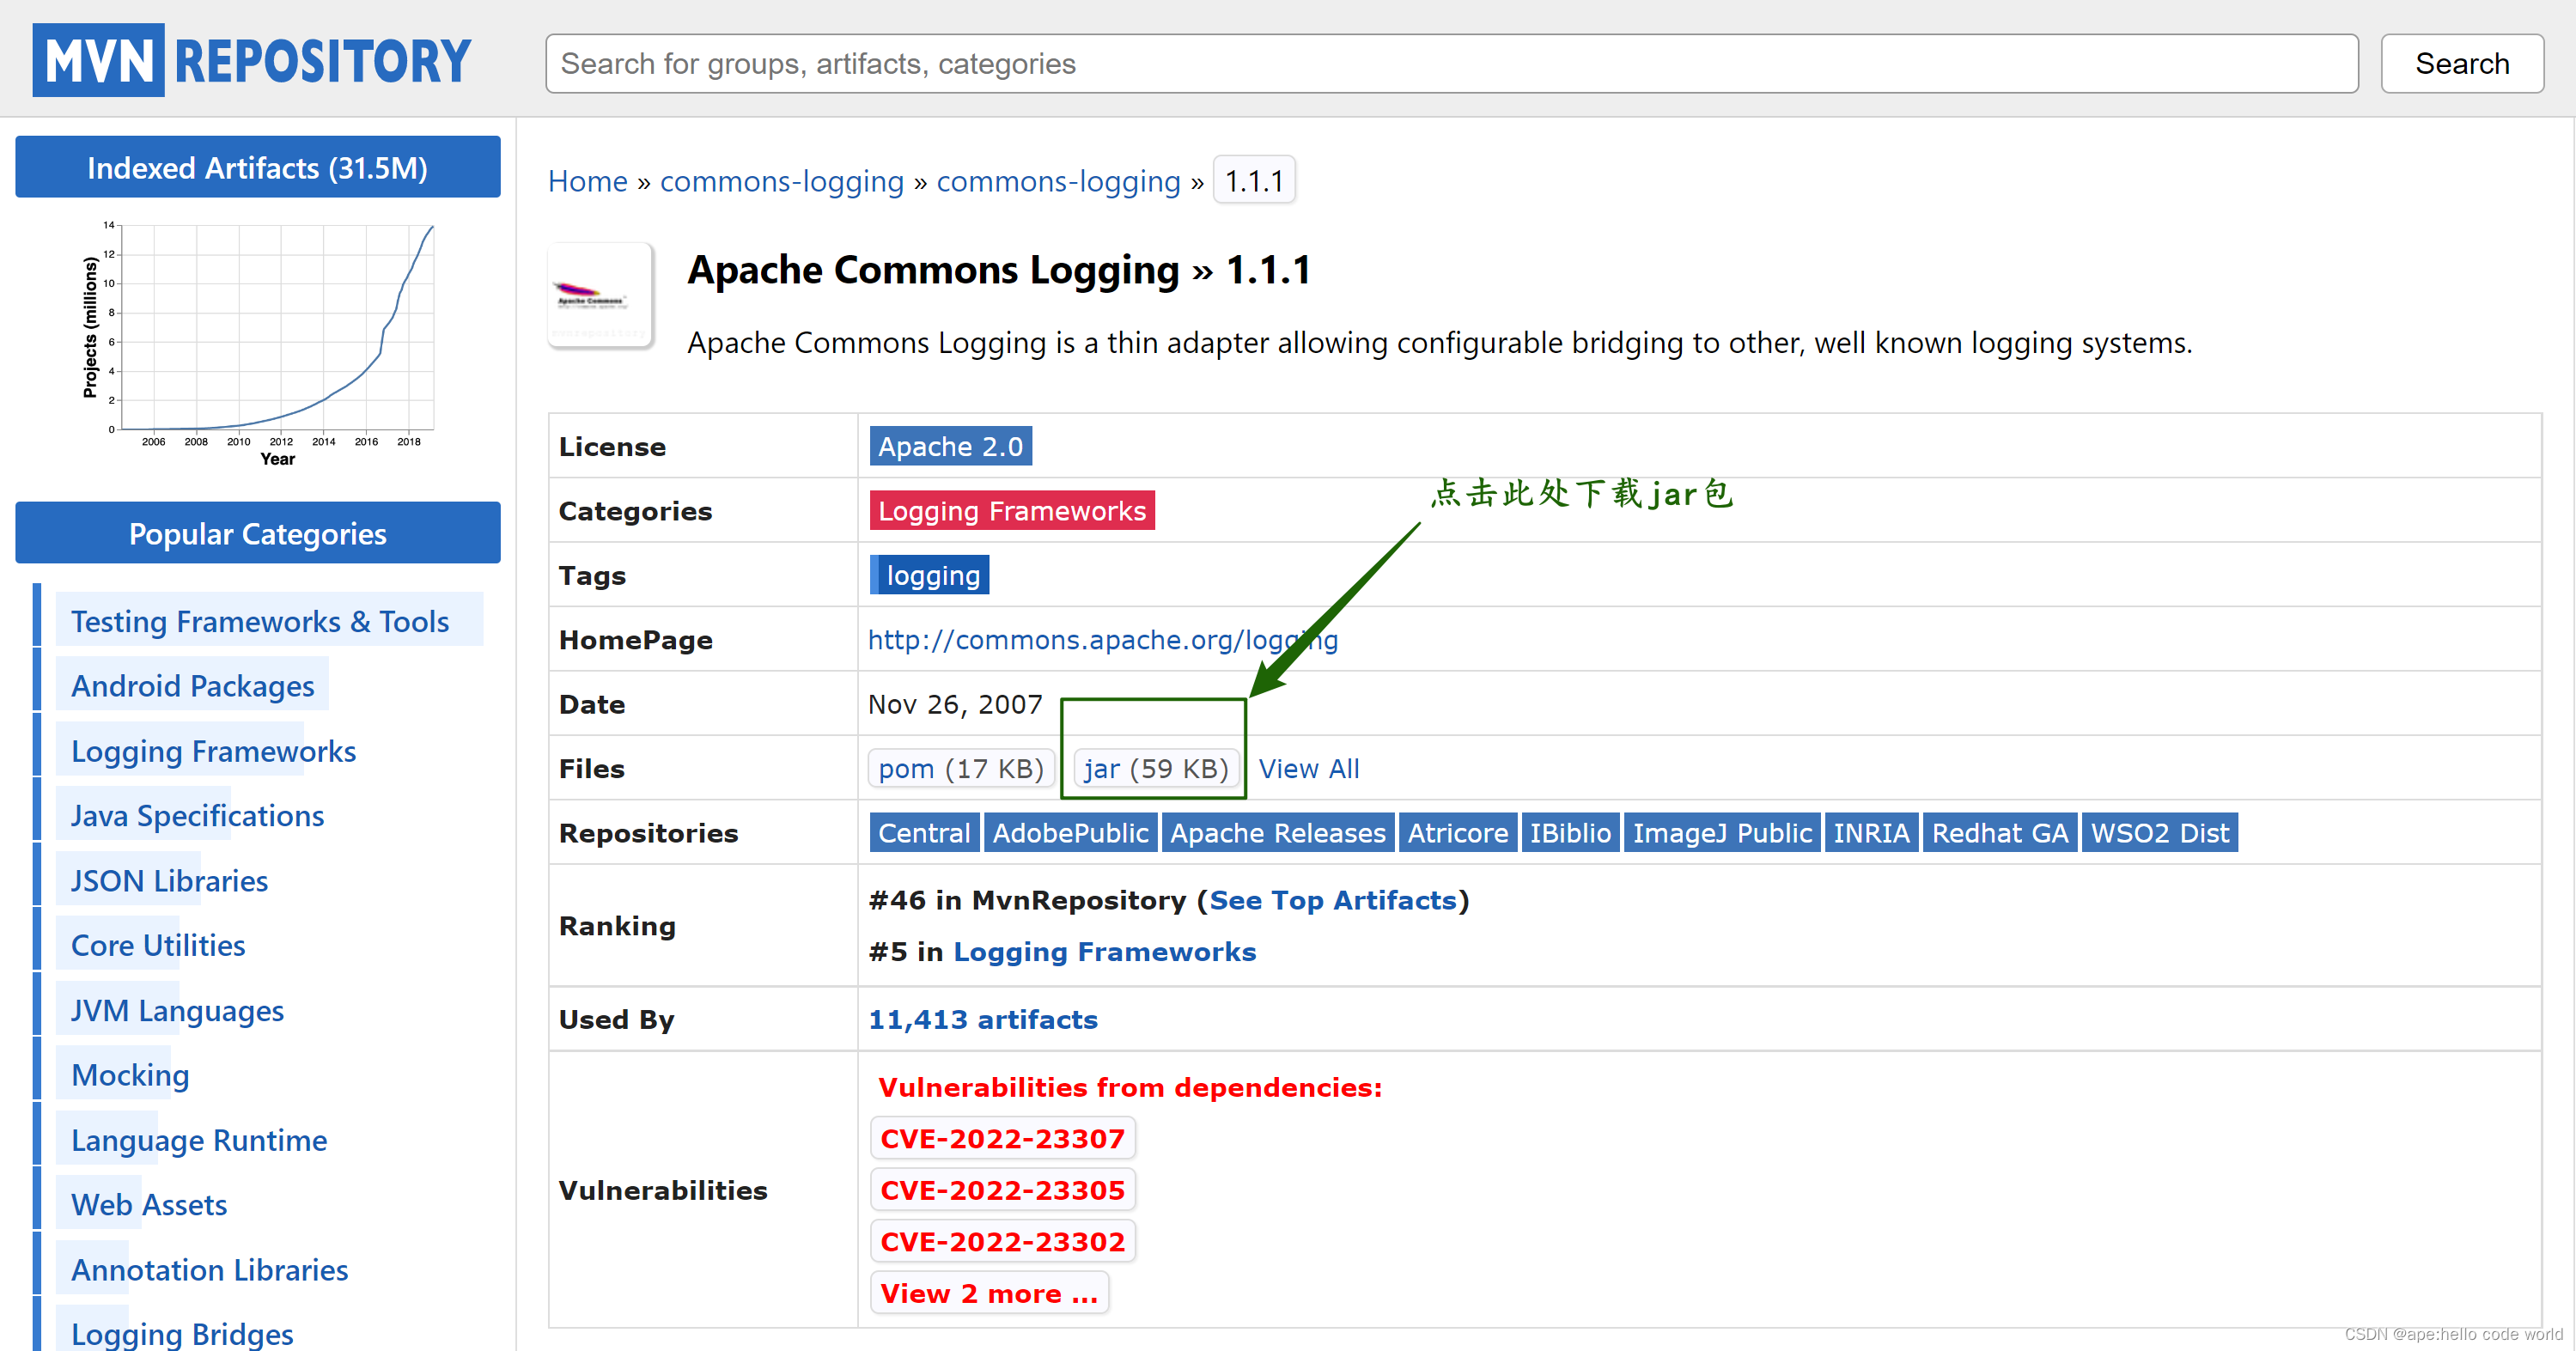Open the Central repository tag
Screen dimensions: 2576x1351
924,833
